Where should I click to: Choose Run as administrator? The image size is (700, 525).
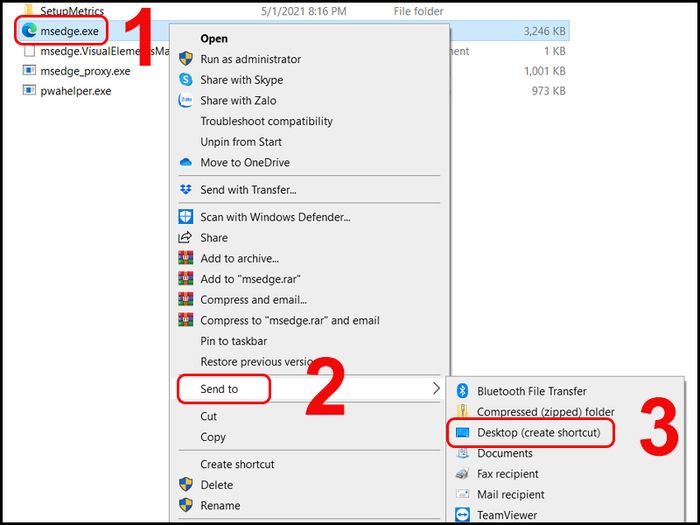click(x=250, y=59)
